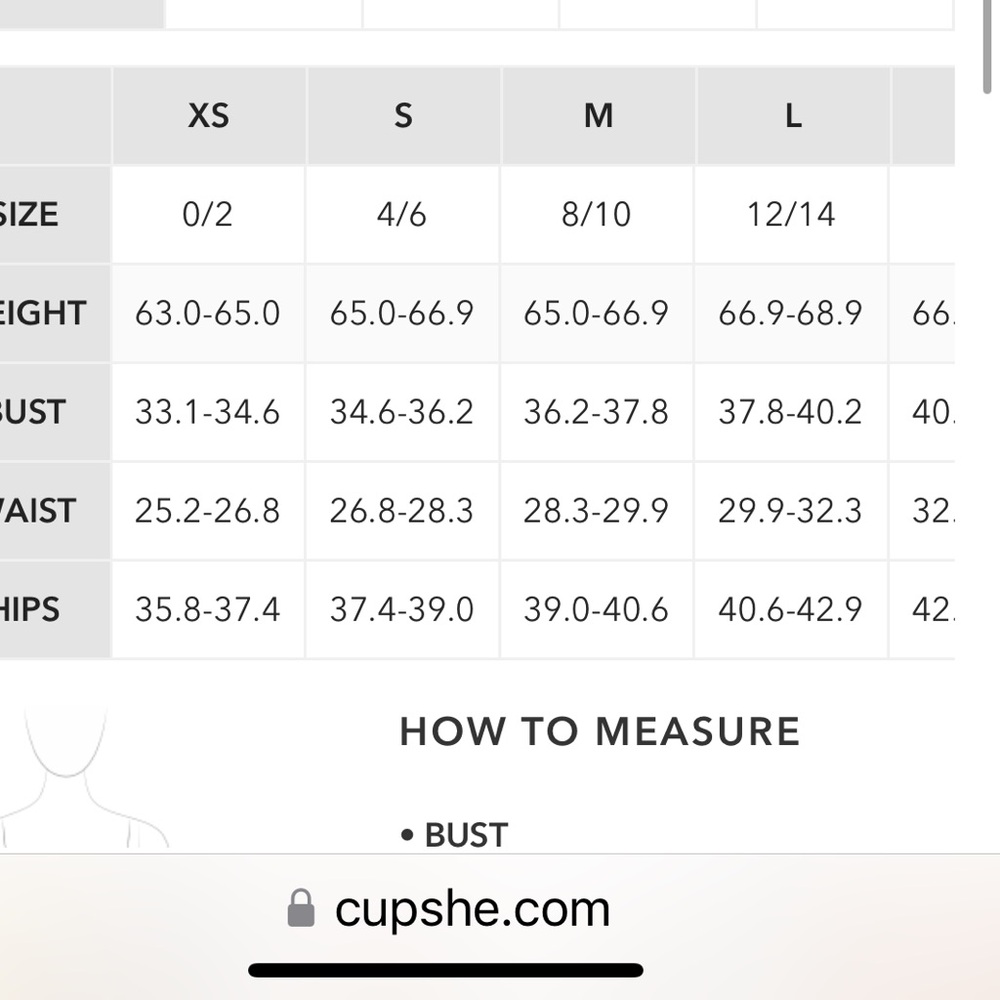Click the HIPS row label
The width and height of the screenshot is (1000, 1000).
pyautogui.click(x=29, y=610)
